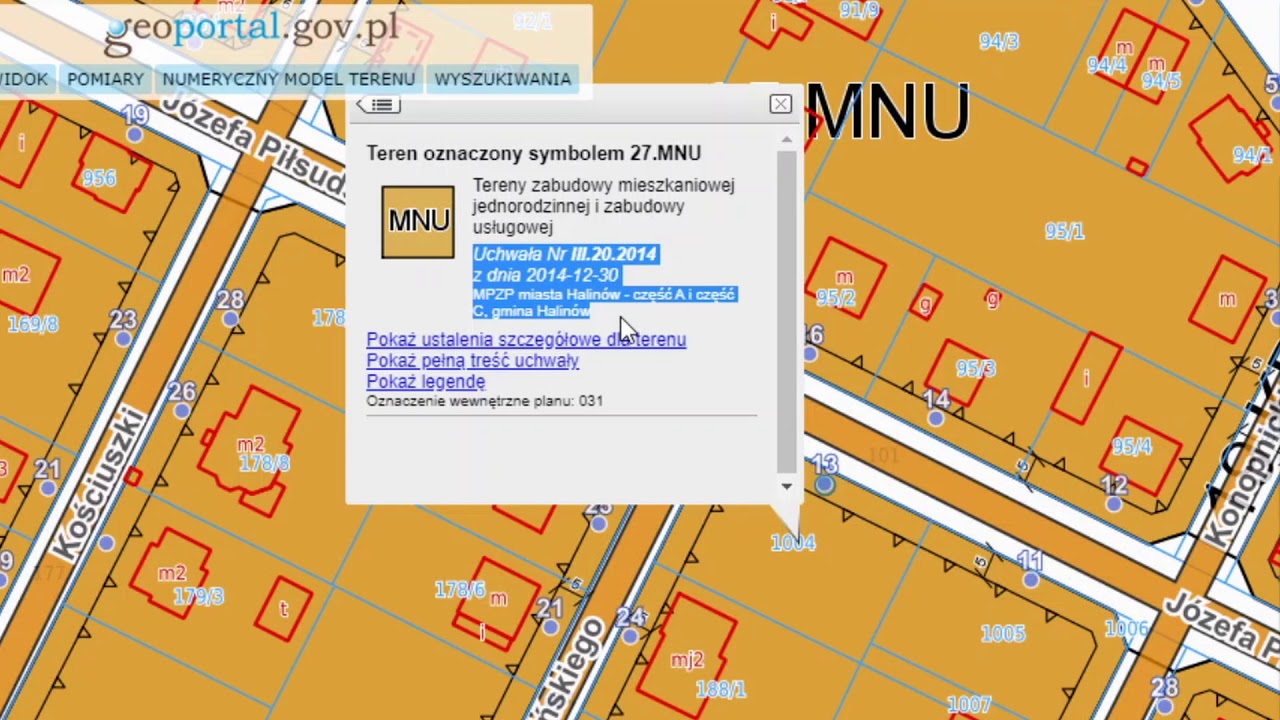This screenshot has height=720, width=1280.
Task: Click the back-to-list icon in the popup header
Action: tap(379, 105)
